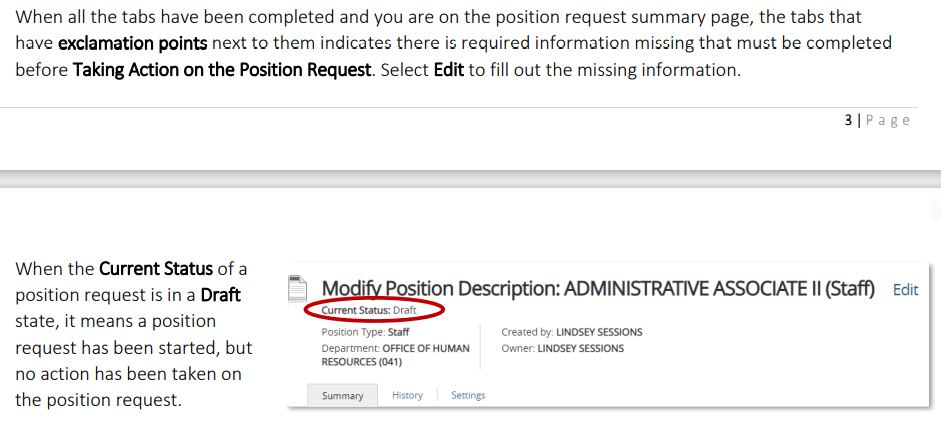
Task: Click the Edit link next to the title
Action: pyautogui.click(x=905, y=290)
